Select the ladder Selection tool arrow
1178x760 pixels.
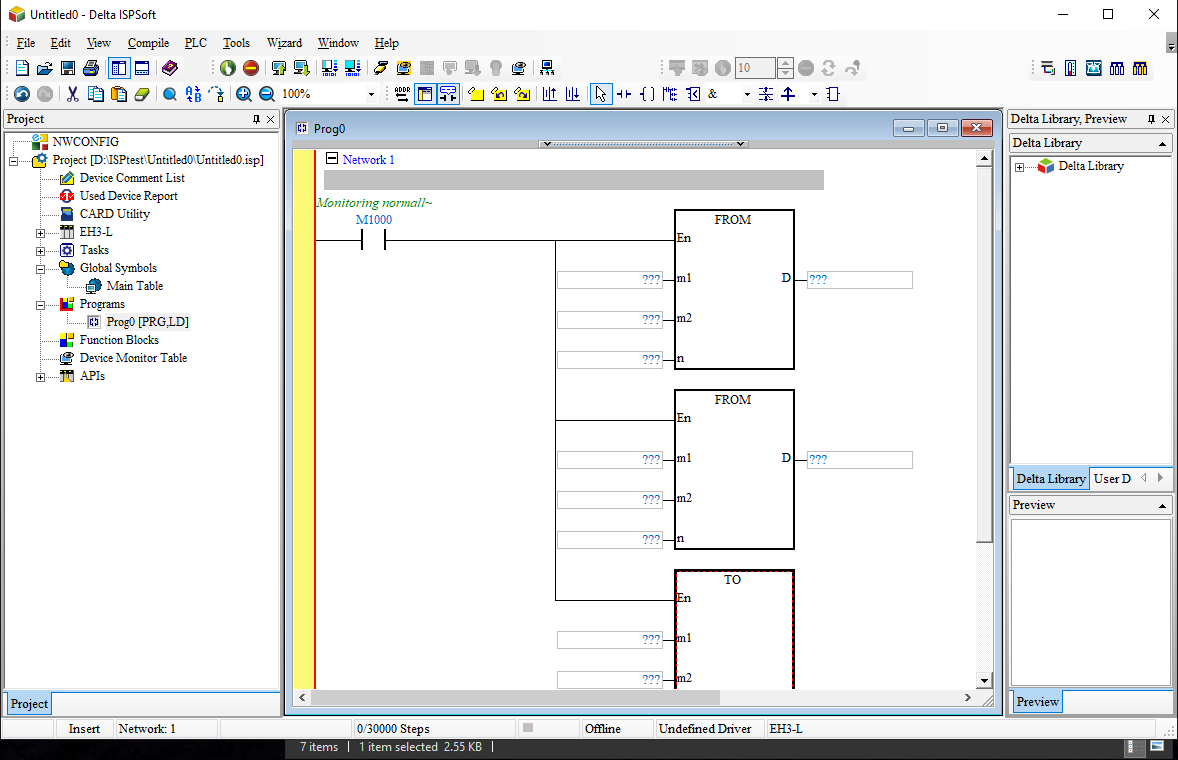601,94
